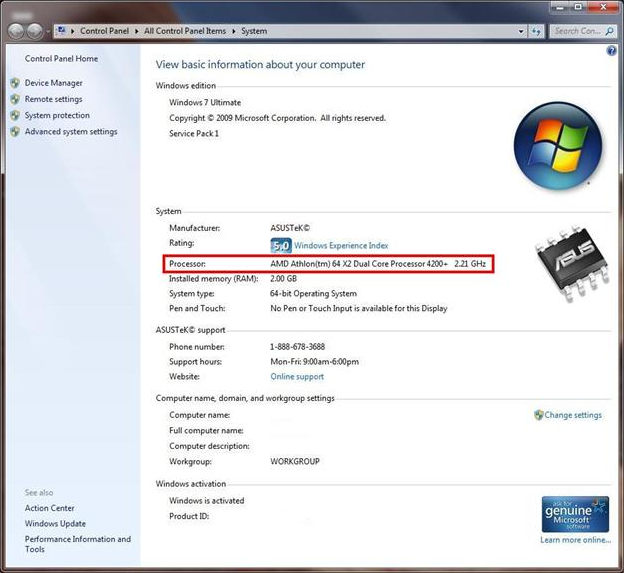Image resolution: width=624 pixels, height=573 pixels.
Task: Open the Windows Experience Index link
Action: pyautogui.click(x=341, y=246)
